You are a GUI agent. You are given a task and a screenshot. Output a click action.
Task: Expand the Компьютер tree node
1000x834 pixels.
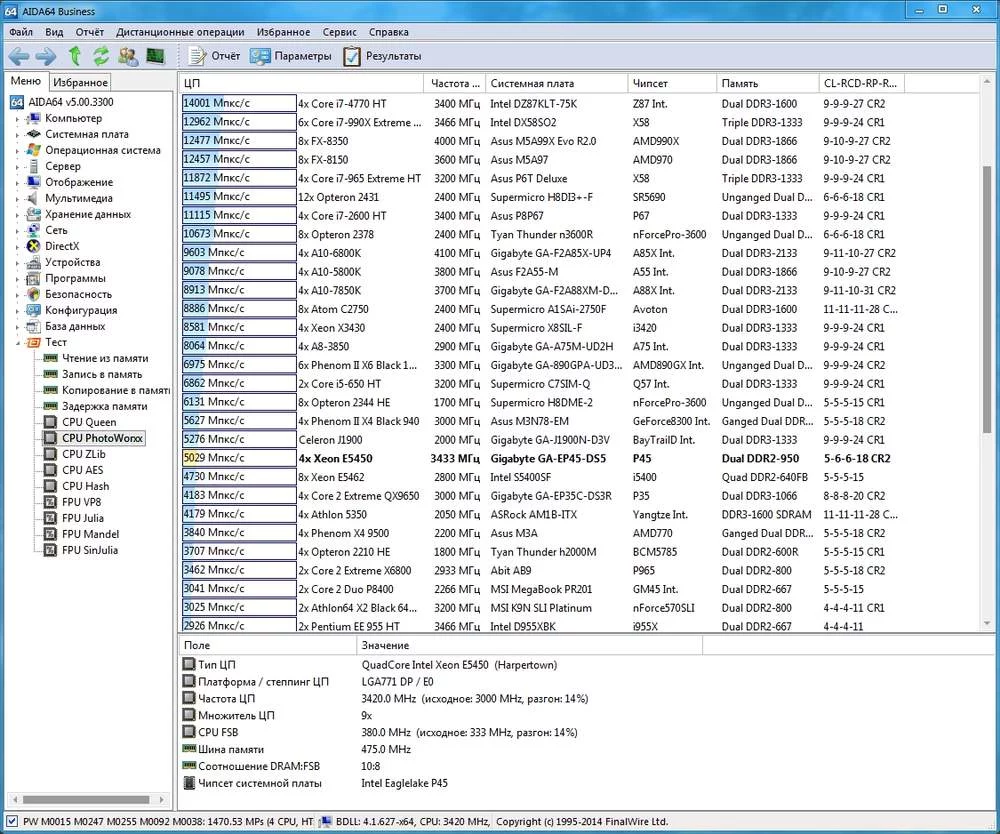point(17,119)
